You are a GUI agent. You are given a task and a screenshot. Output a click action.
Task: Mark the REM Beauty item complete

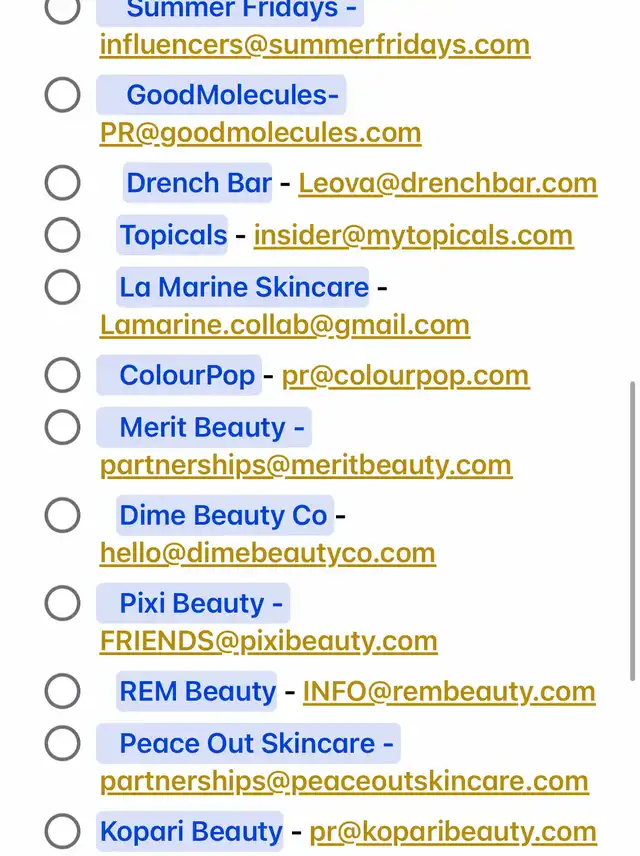tap(62, 691)
